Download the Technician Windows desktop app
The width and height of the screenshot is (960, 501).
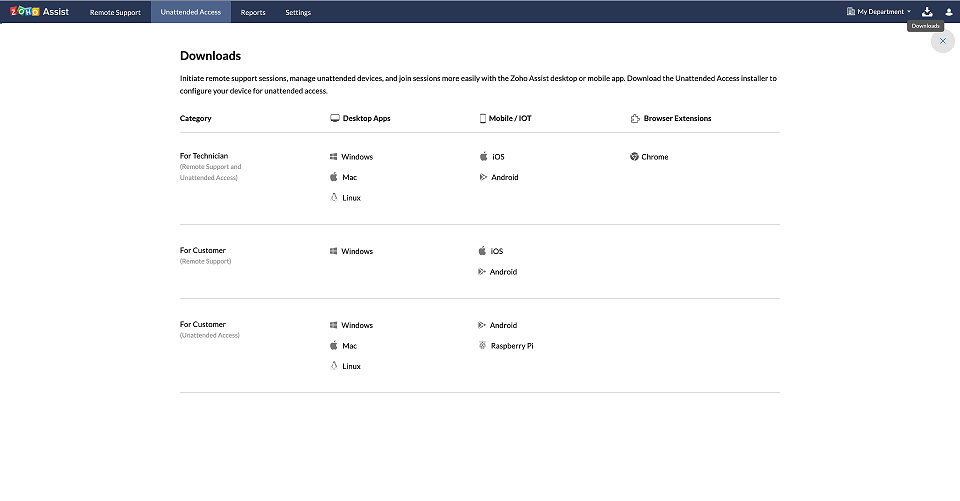[356, 157]
